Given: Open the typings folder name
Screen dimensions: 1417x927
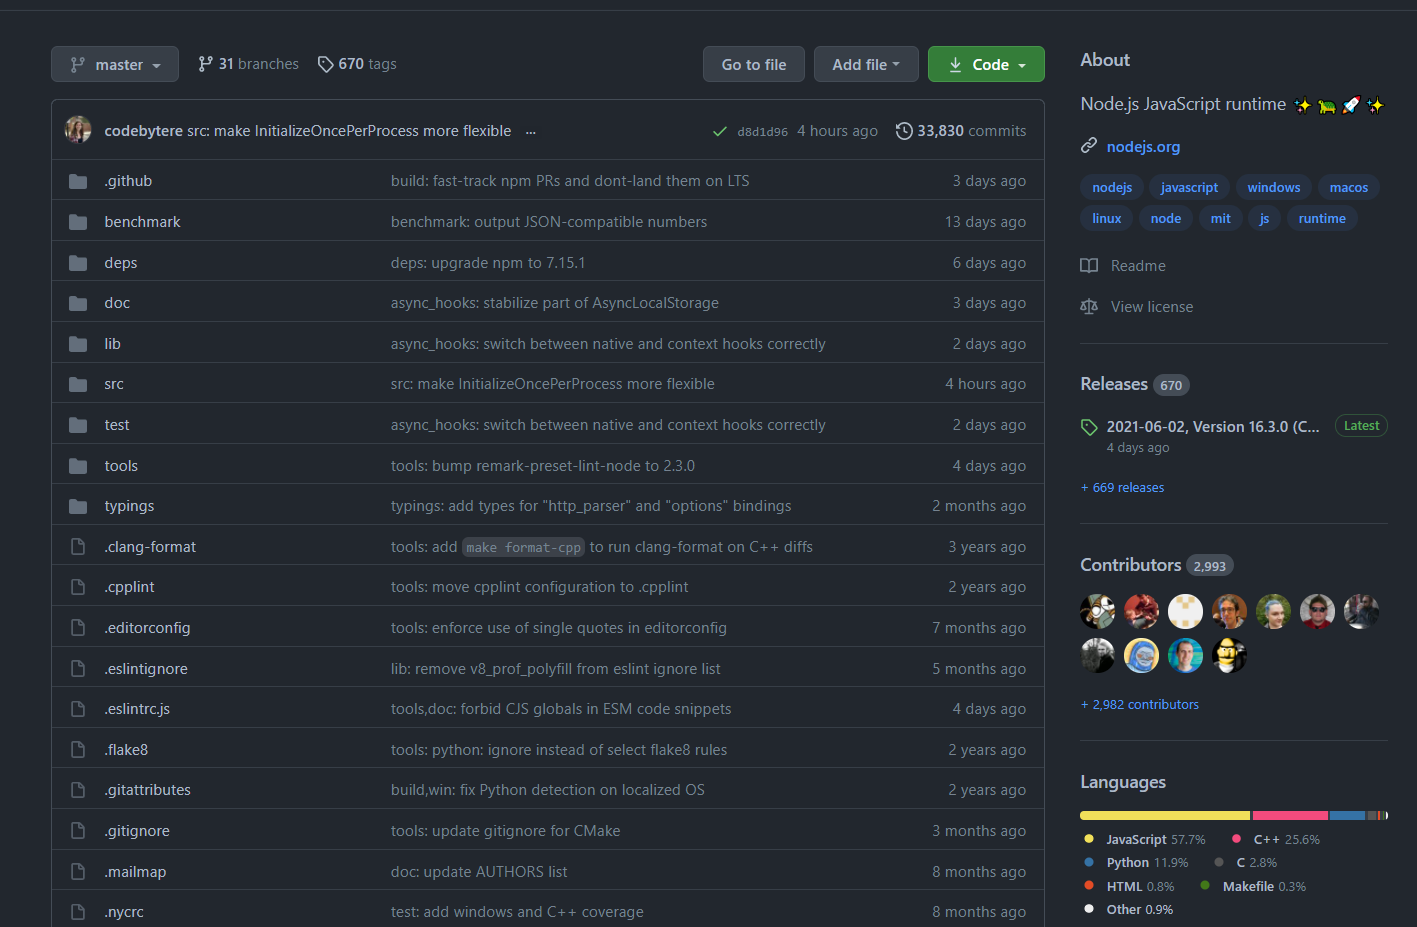Looking at the screenshot, I should [129, 506].
